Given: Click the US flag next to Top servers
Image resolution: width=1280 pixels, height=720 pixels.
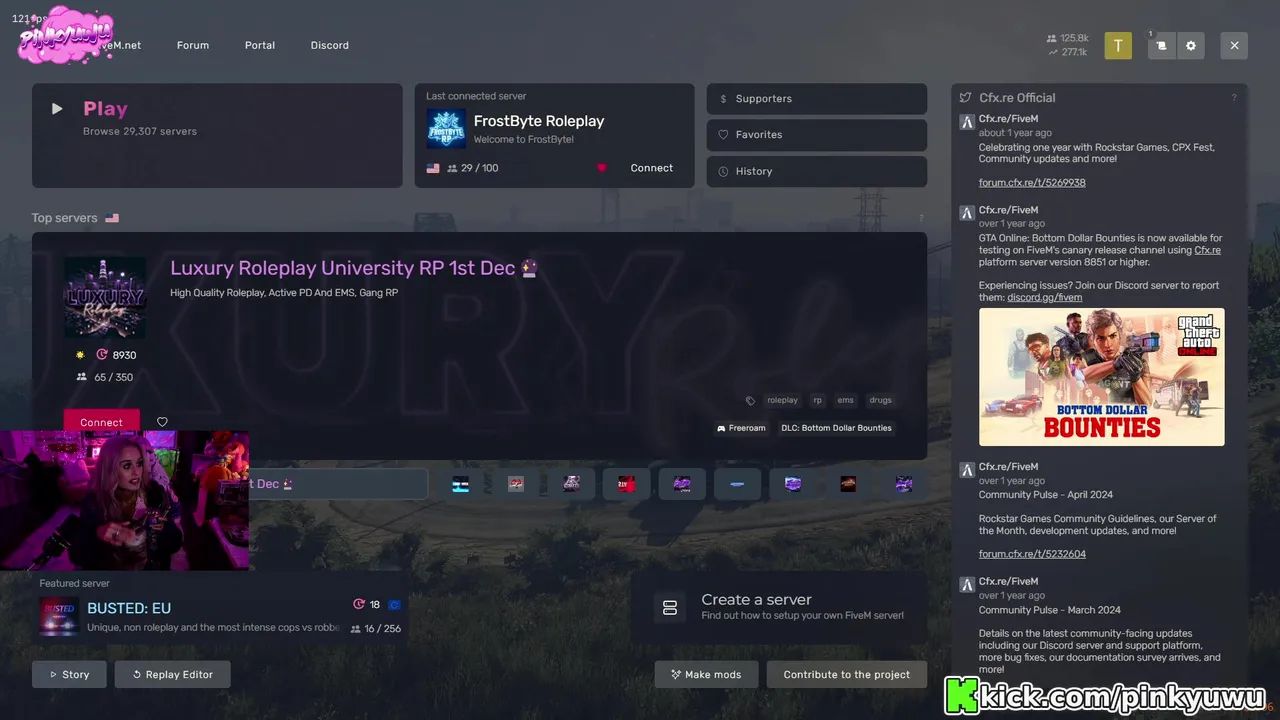Looking at the screenshot, I should click(112, 218).
